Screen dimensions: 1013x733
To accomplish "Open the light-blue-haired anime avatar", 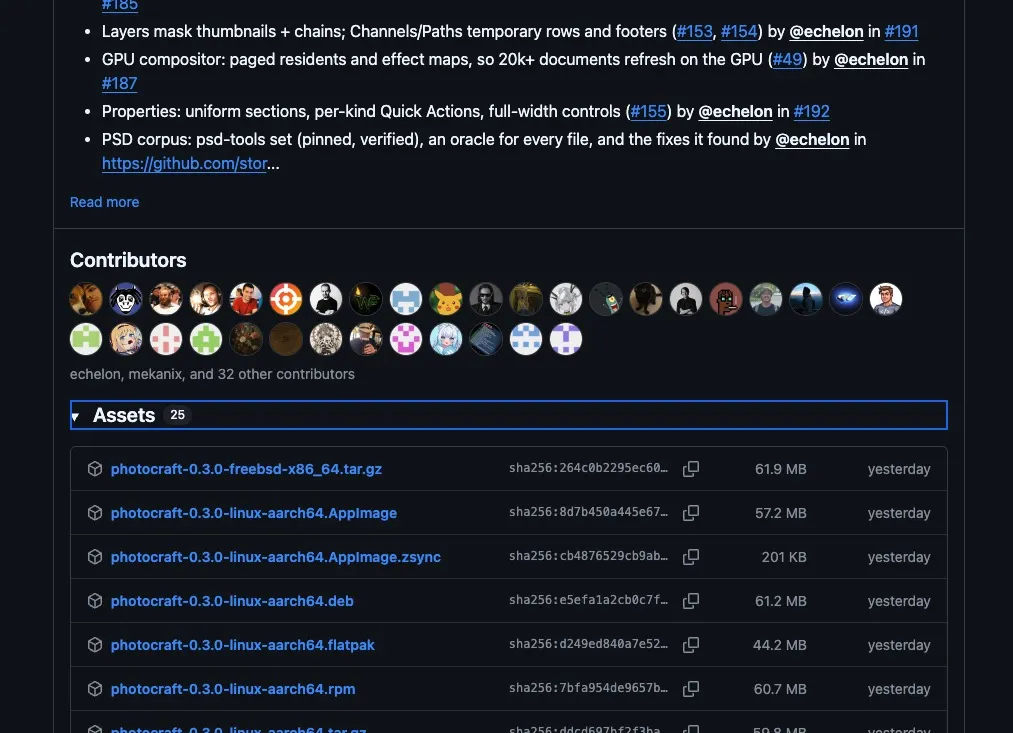I will 446,339.
